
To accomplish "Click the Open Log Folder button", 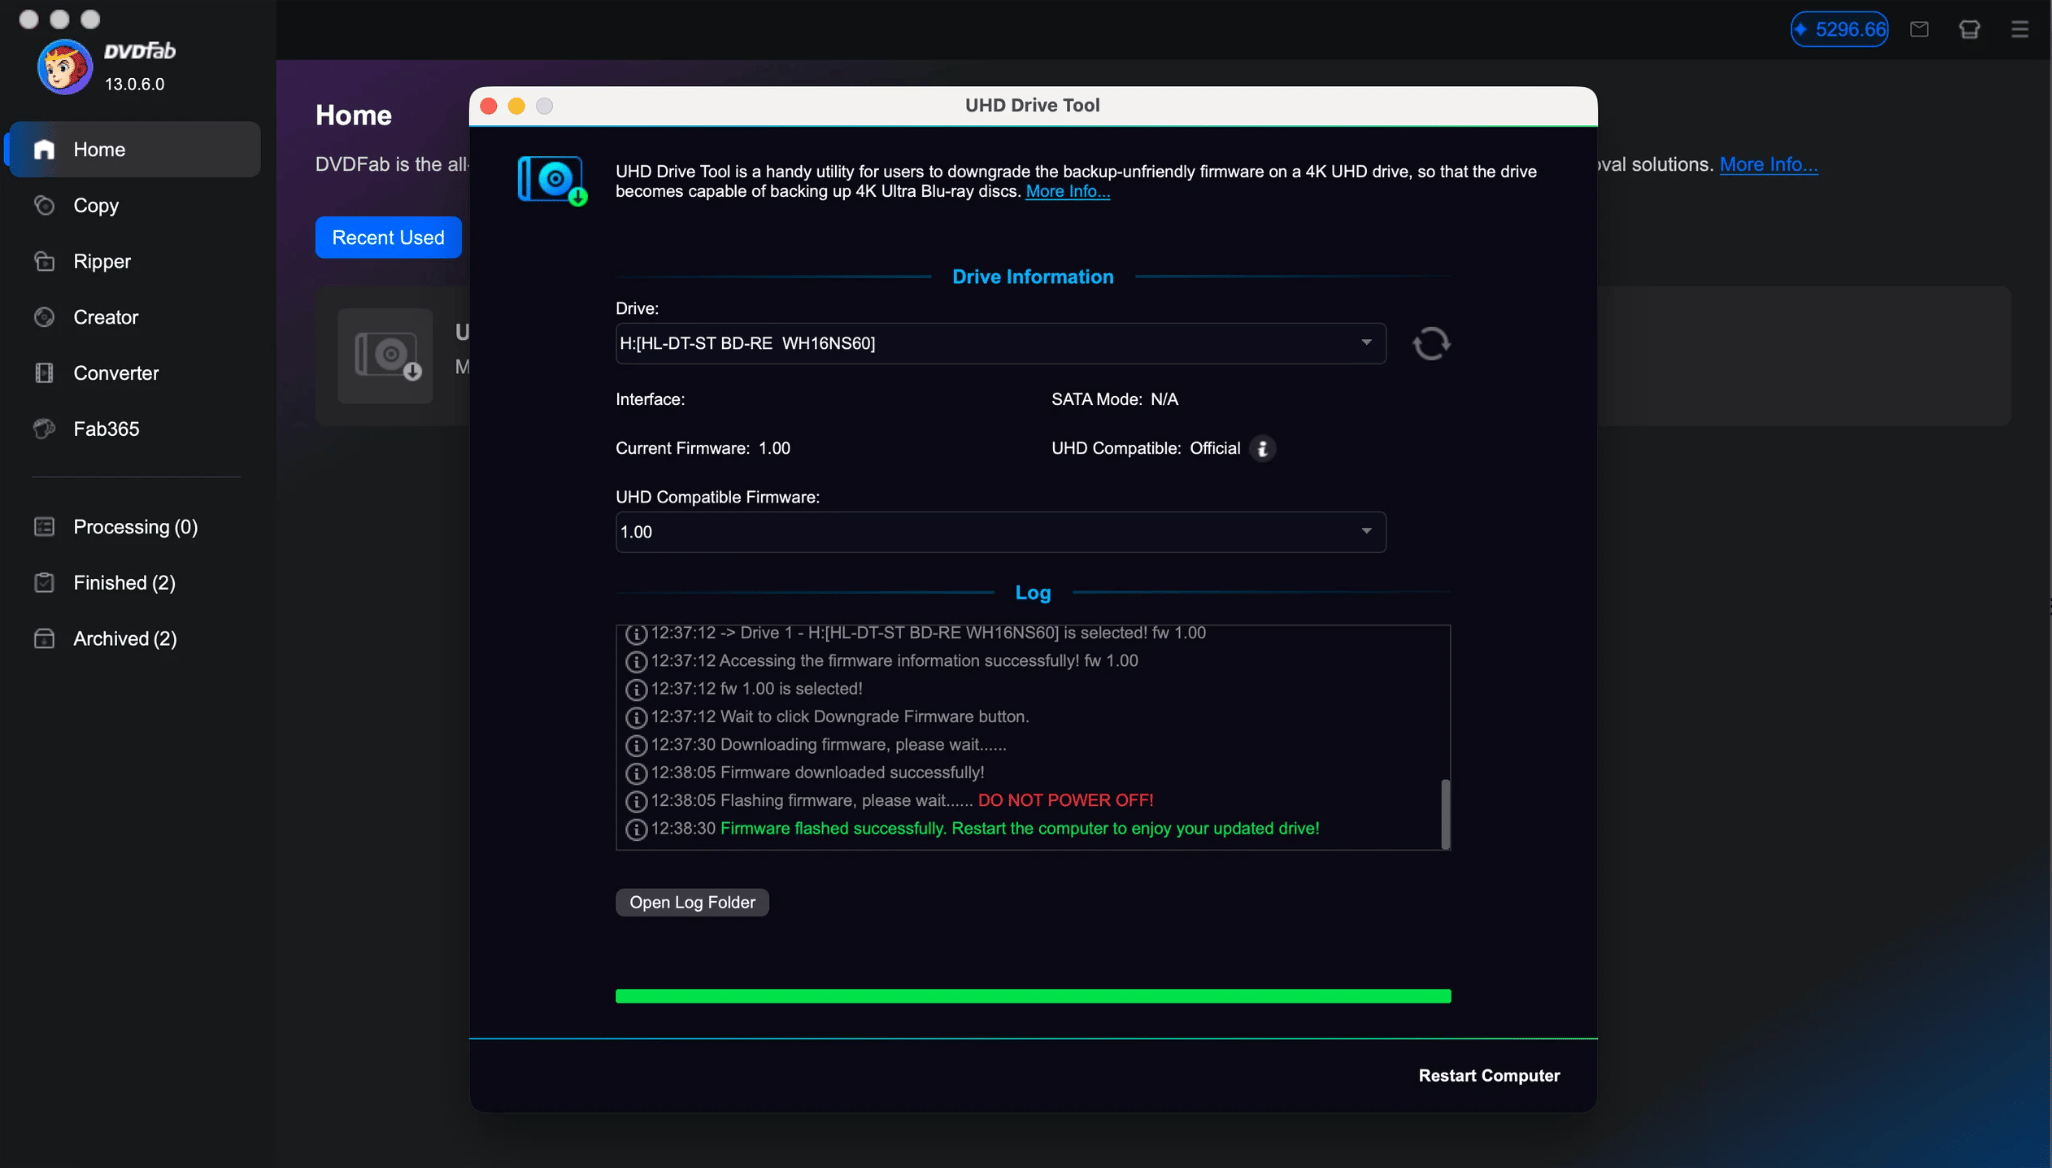I will point(692,902).
